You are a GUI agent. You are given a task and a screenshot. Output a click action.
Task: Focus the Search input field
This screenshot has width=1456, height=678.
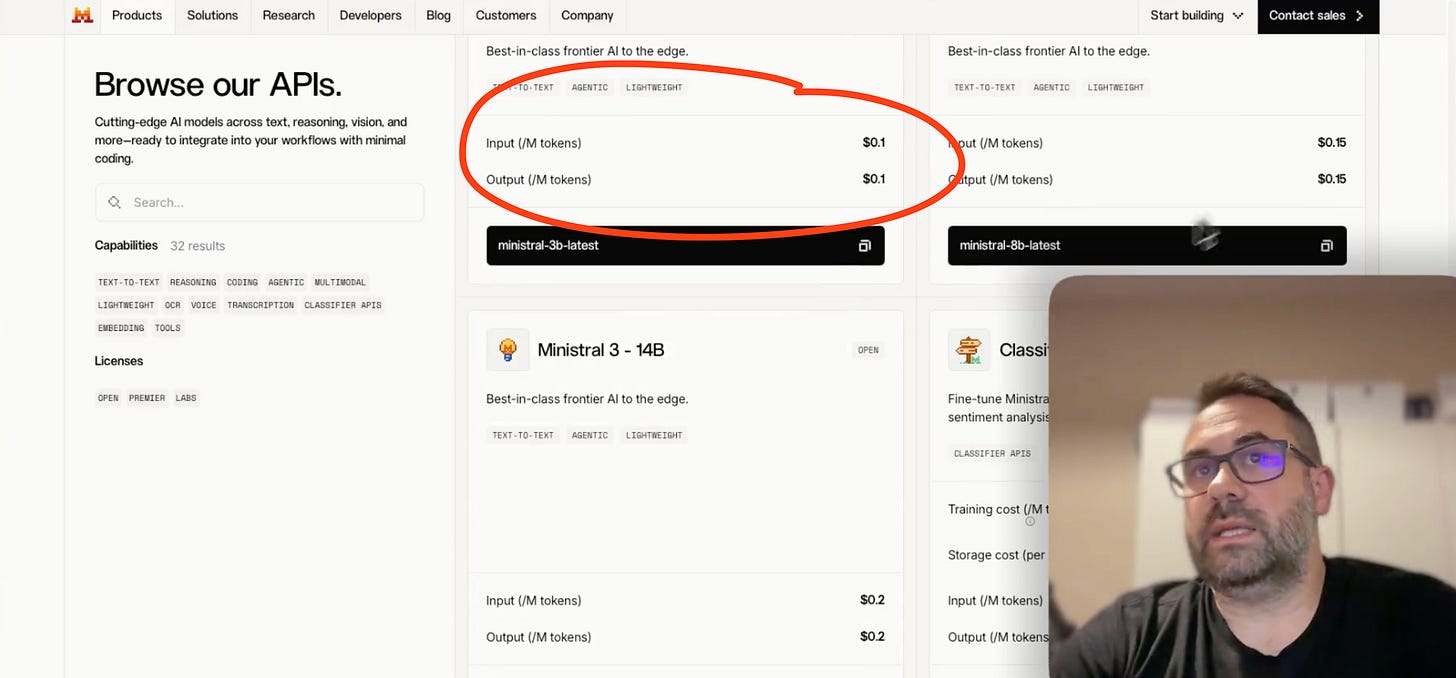click(x=259, y=202)
